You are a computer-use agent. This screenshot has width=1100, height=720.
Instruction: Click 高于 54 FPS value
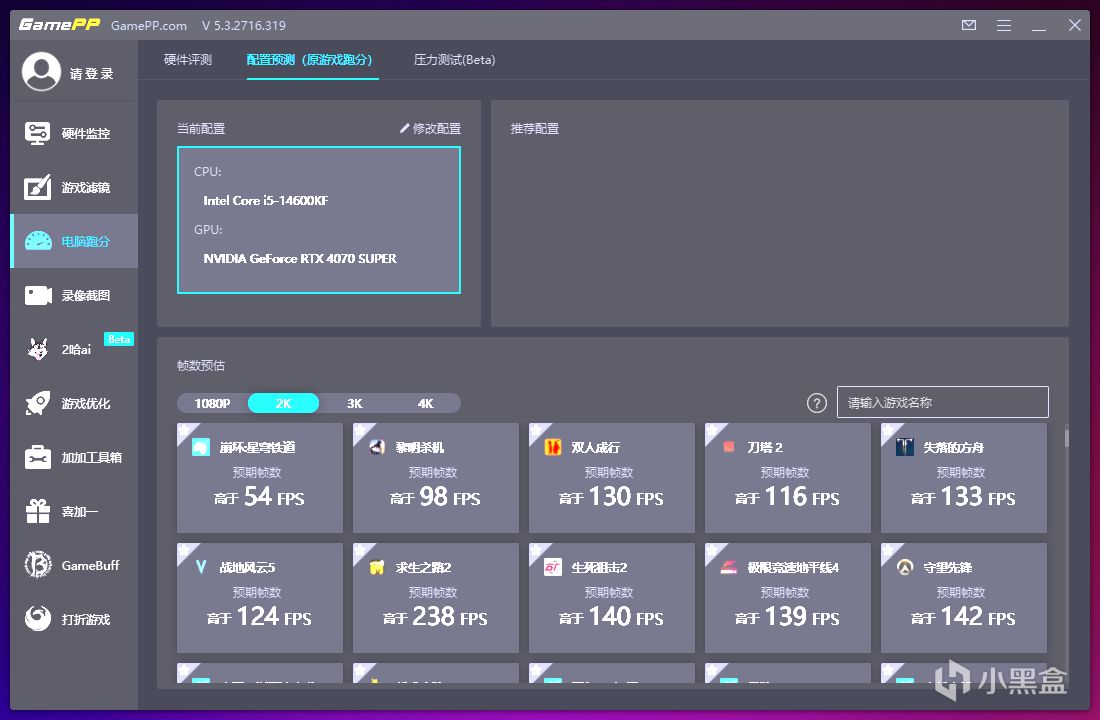259,497
